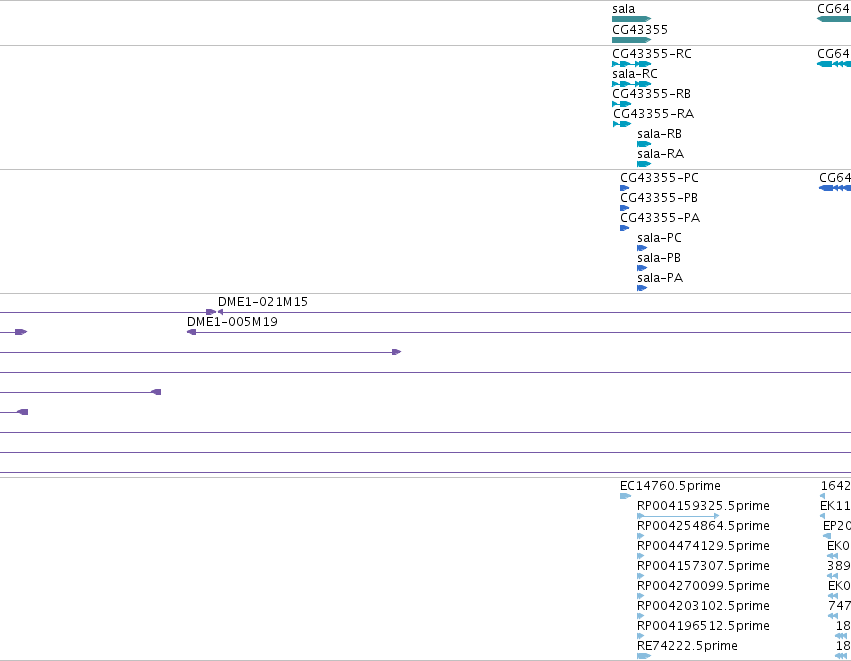Select the sala-RC transcript

click(634, 73)
